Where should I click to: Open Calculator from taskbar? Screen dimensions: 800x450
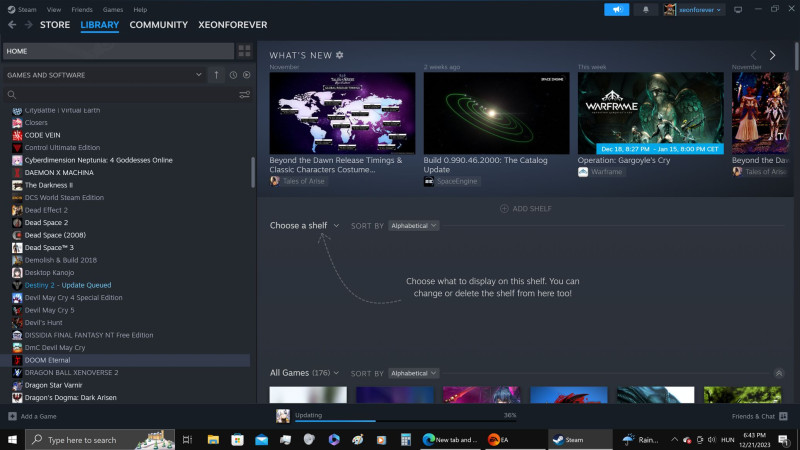click(x=406, y=439)
